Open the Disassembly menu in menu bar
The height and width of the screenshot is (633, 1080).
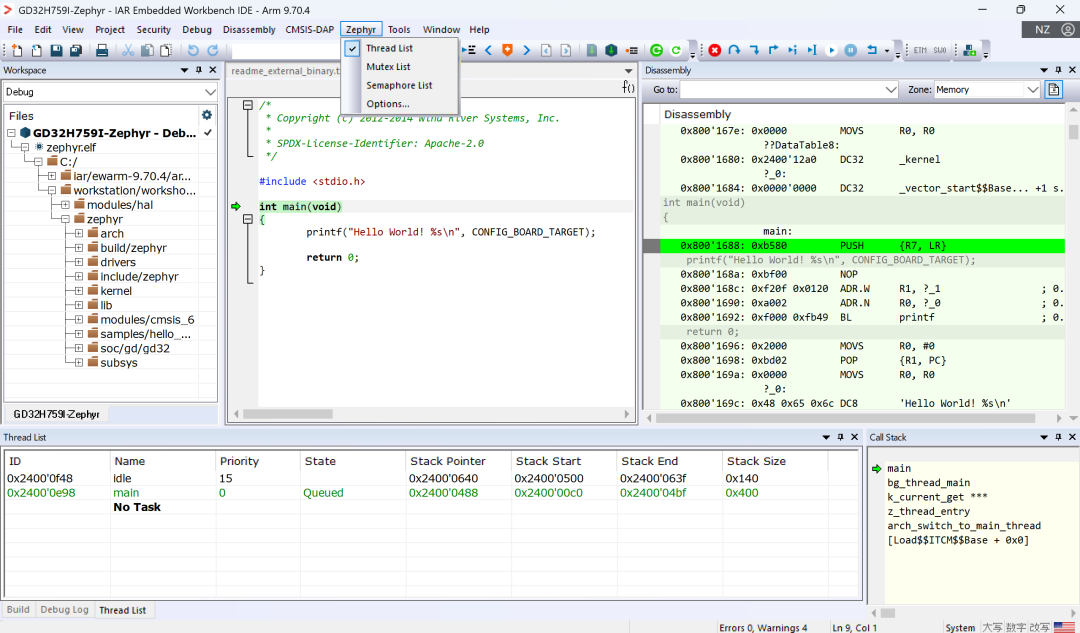[x=249, y=30]
